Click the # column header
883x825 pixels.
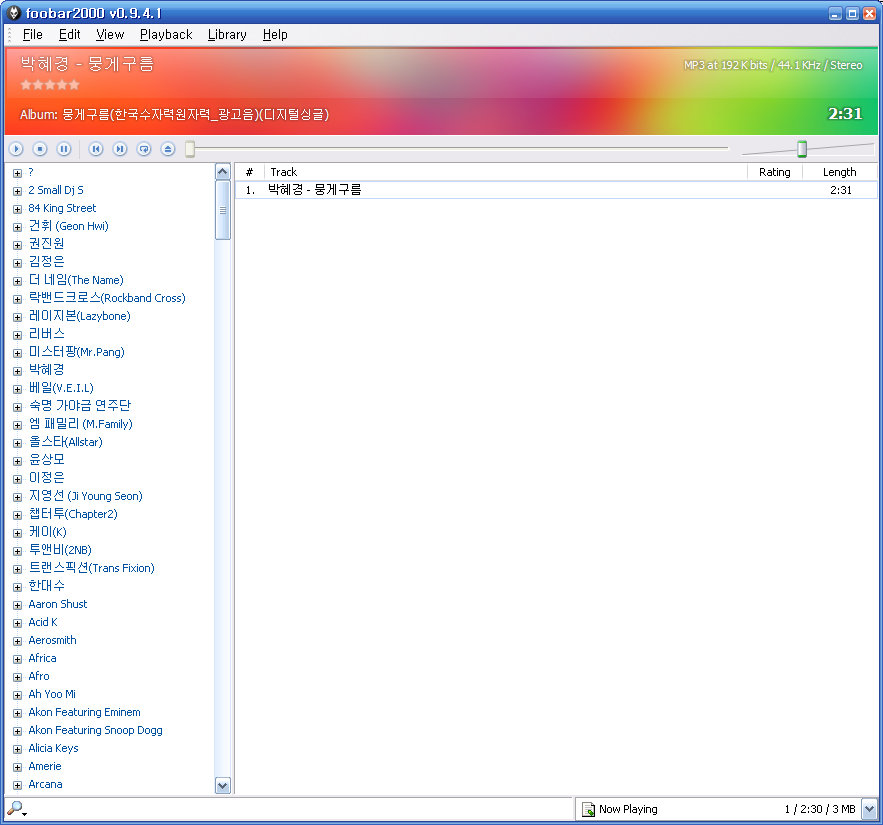[x=249, y=172]
